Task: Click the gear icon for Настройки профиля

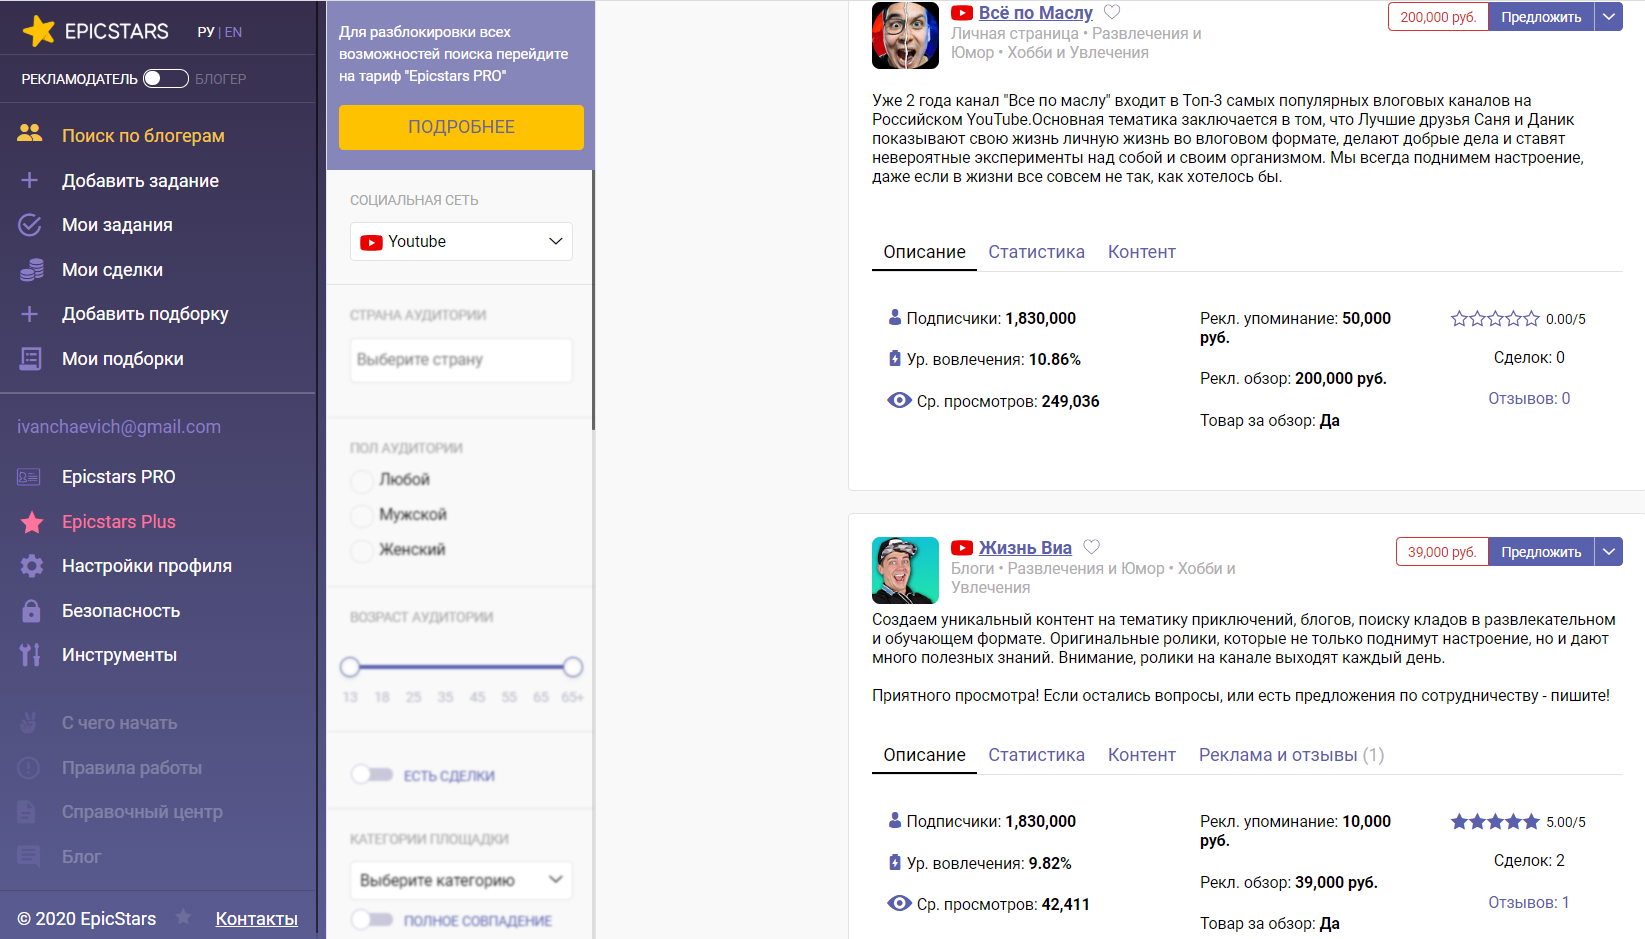Action: [31, 566]
